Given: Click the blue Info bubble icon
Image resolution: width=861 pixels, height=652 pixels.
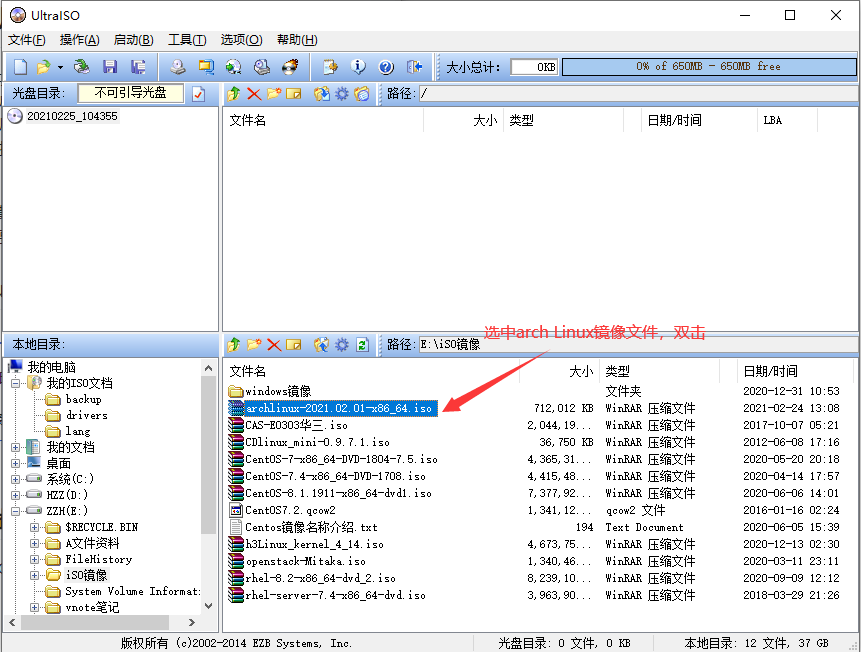Looking at the screenshot, I should 358,67.
